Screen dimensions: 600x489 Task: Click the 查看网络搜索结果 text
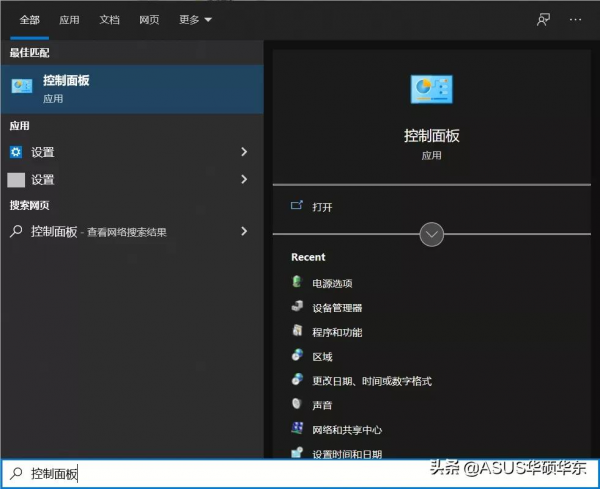[127, 232]
